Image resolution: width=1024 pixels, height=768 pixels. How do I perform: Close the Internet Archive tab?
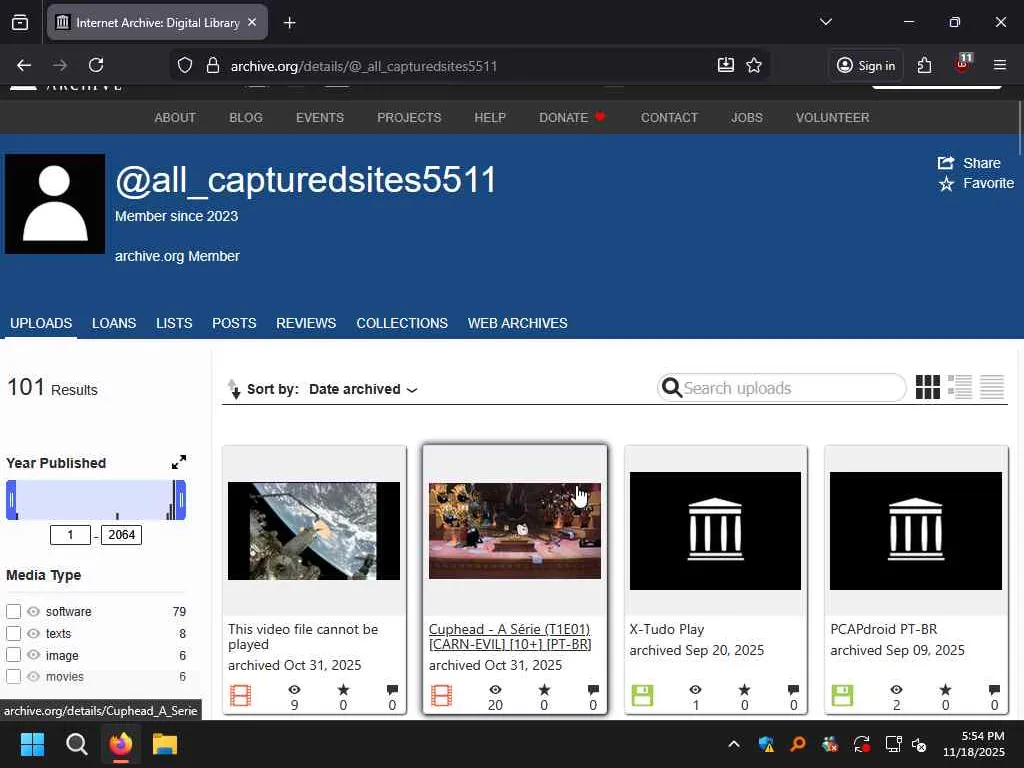coord(252,22)
